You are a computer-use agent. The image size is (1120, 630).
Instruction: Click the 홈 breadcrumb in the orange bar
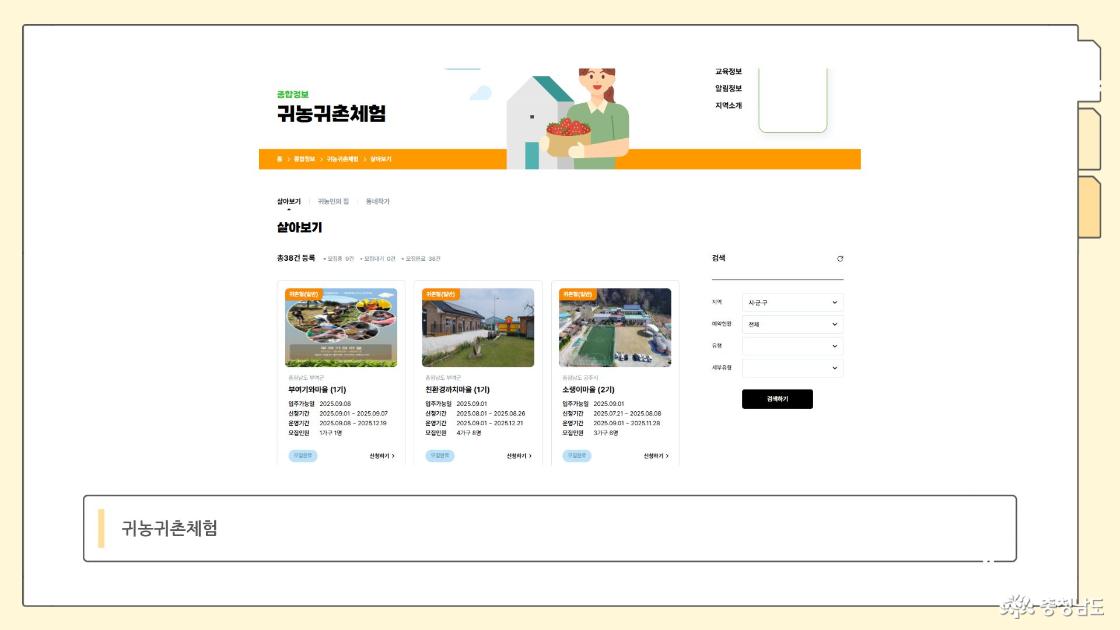(279, 159)
